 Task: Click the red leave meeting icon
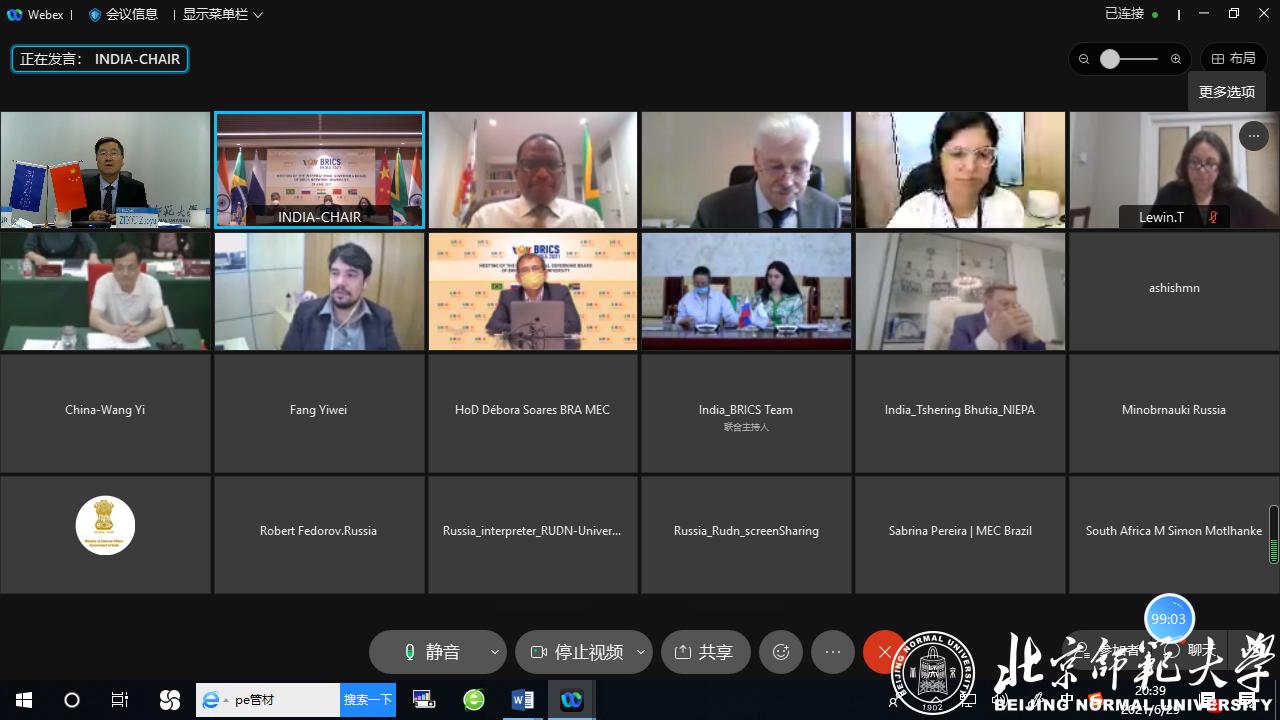[x=883, y=652]
